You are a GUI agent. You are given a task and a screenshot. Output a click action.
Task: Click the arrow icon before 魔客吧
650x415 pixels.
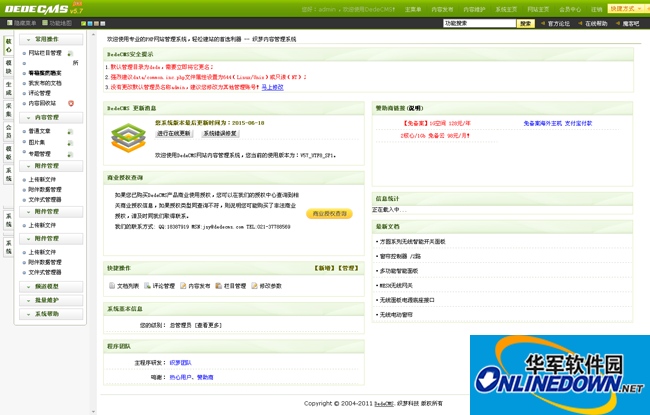(x=618, y=24)
